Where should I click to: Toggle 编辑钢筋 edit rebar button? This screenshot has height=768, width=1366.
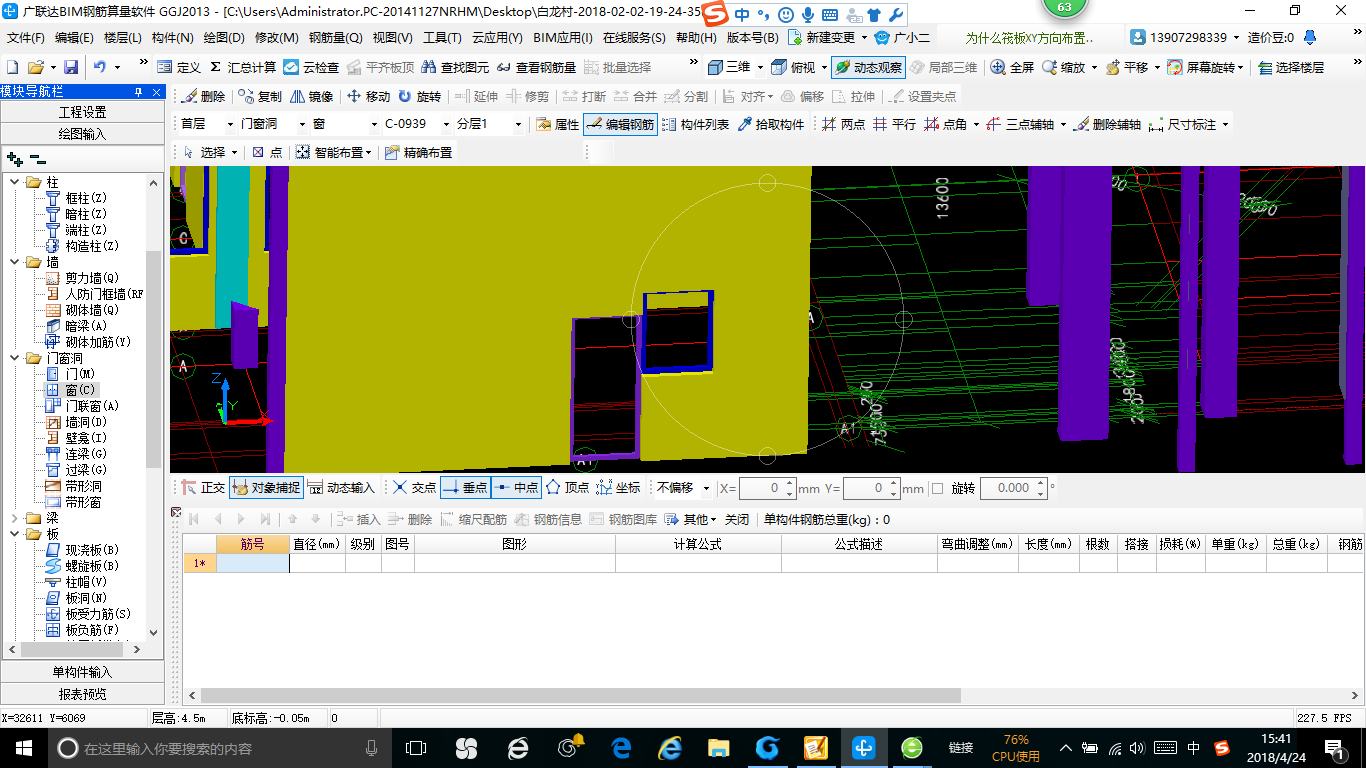620,124
